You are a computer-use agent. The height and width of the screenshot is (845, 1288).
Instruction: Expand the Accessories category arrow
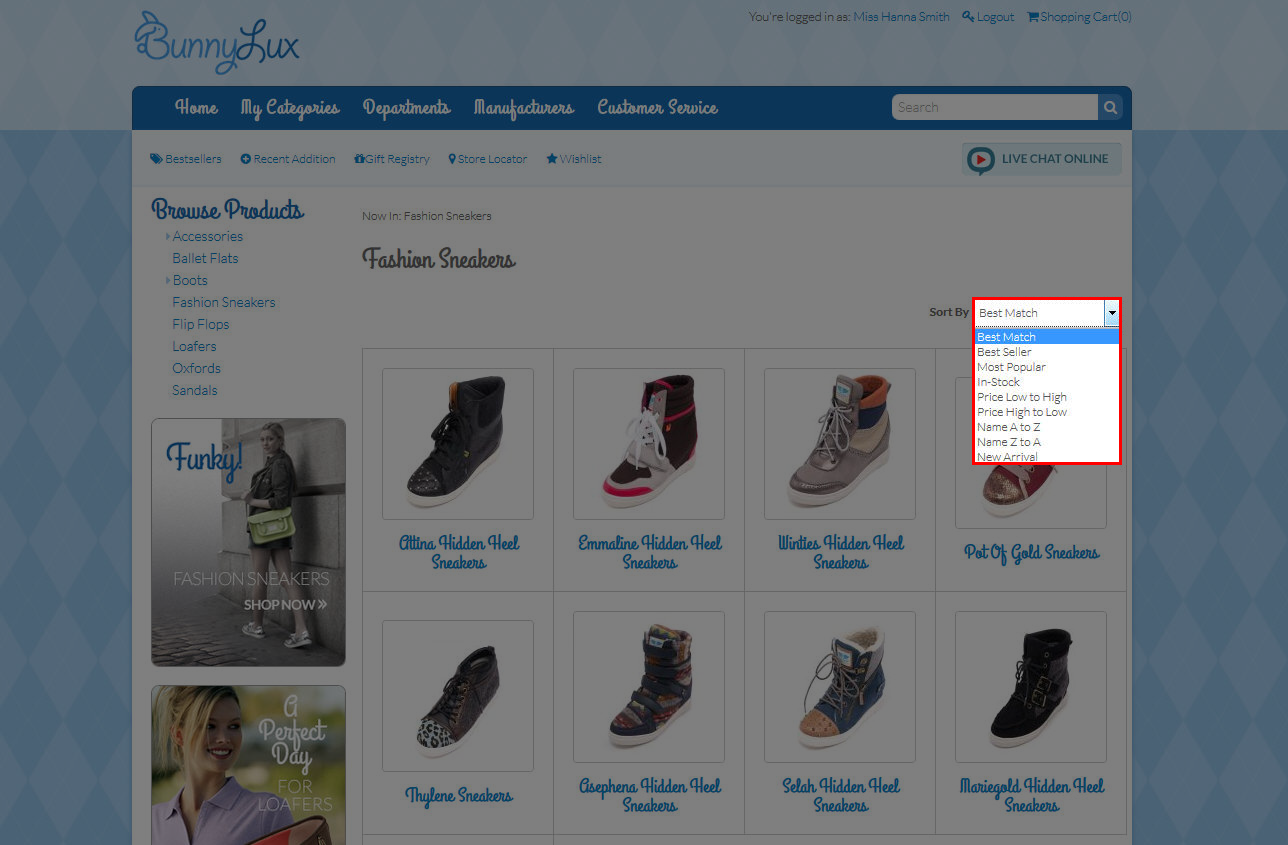click(x=168, y=237)
